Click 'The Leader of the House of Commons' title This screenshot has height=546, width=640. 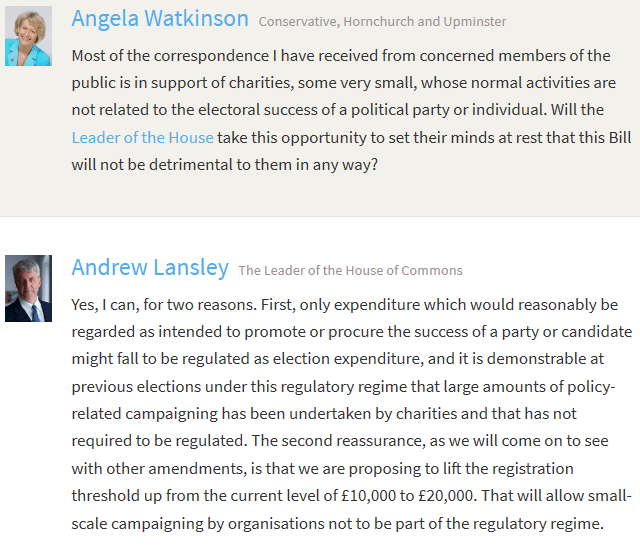(x=350, y=270)
